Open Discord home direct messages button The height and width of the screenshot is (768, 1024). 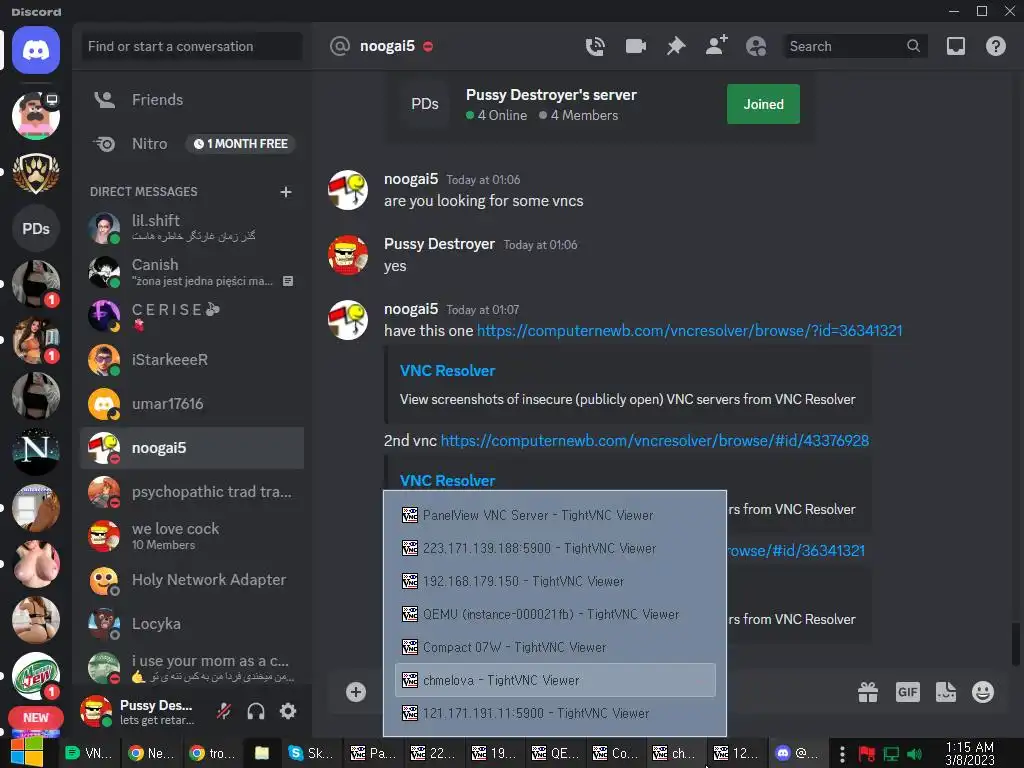36,50
